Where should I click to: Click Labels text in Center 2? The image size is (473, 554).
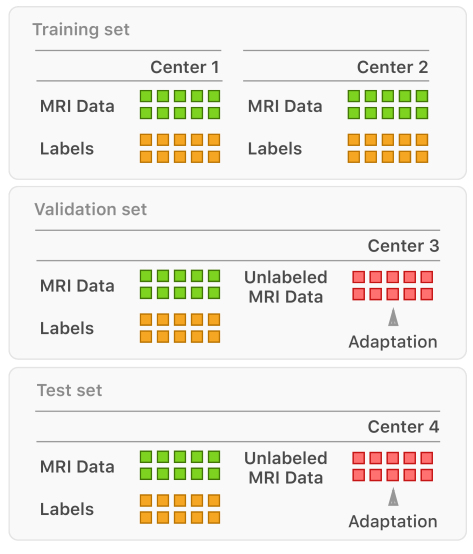tap(275, 149)
